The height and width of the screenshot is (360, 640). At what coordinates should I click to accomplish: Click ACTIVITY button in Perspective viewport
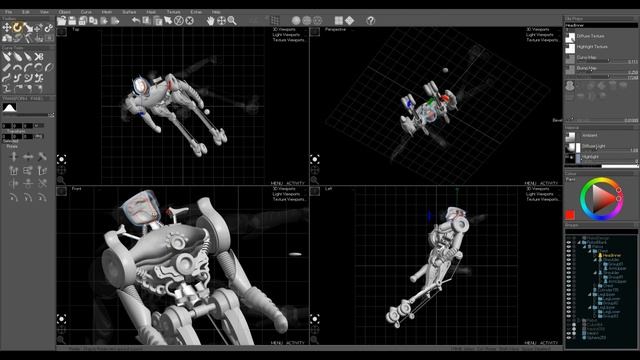point(548,183)
